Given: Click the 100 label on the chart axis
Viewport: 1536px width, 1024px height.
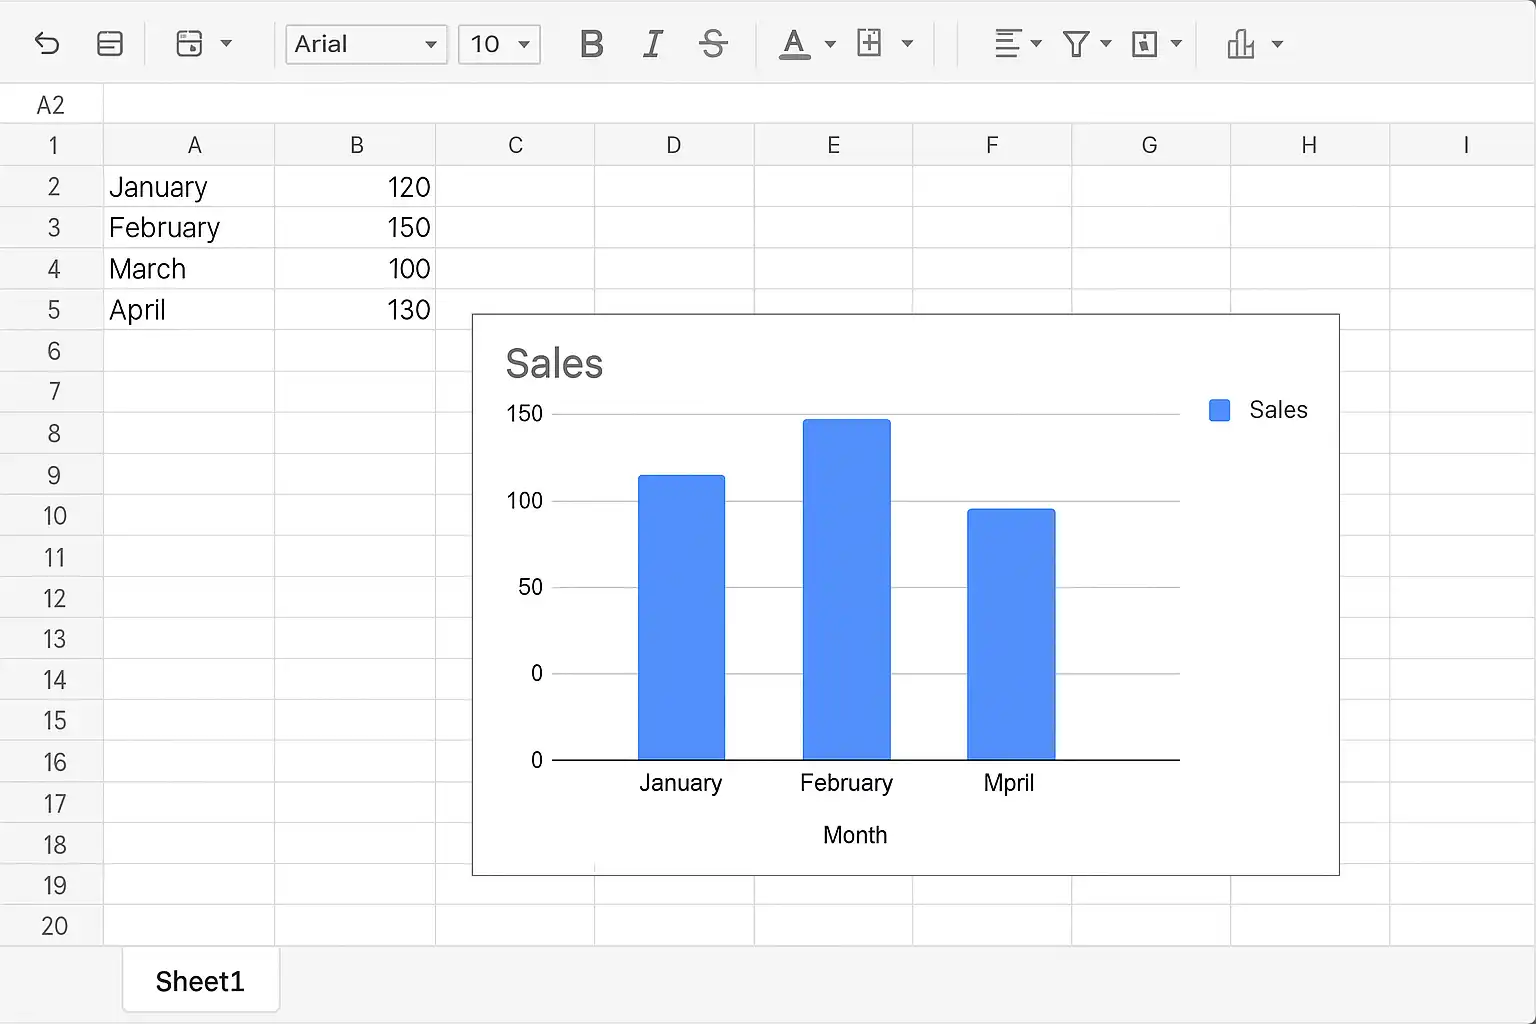Looking at the screenshot, I should coord(525,501).
